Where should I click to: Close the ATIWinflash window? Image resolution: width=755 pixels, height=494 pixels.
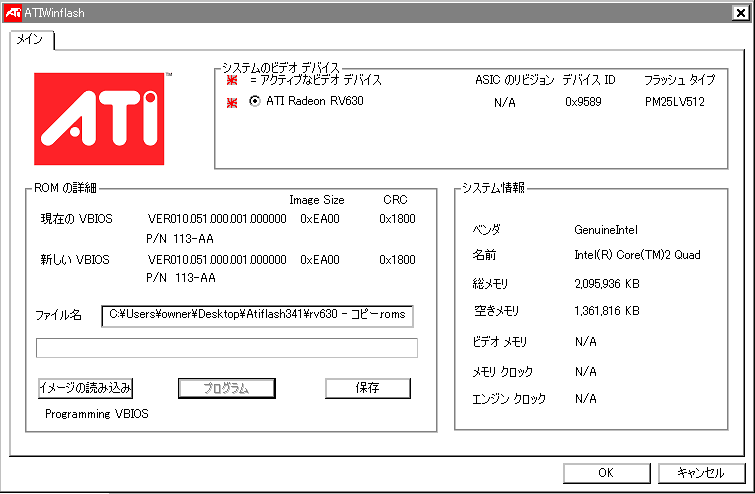click(741, 13)
